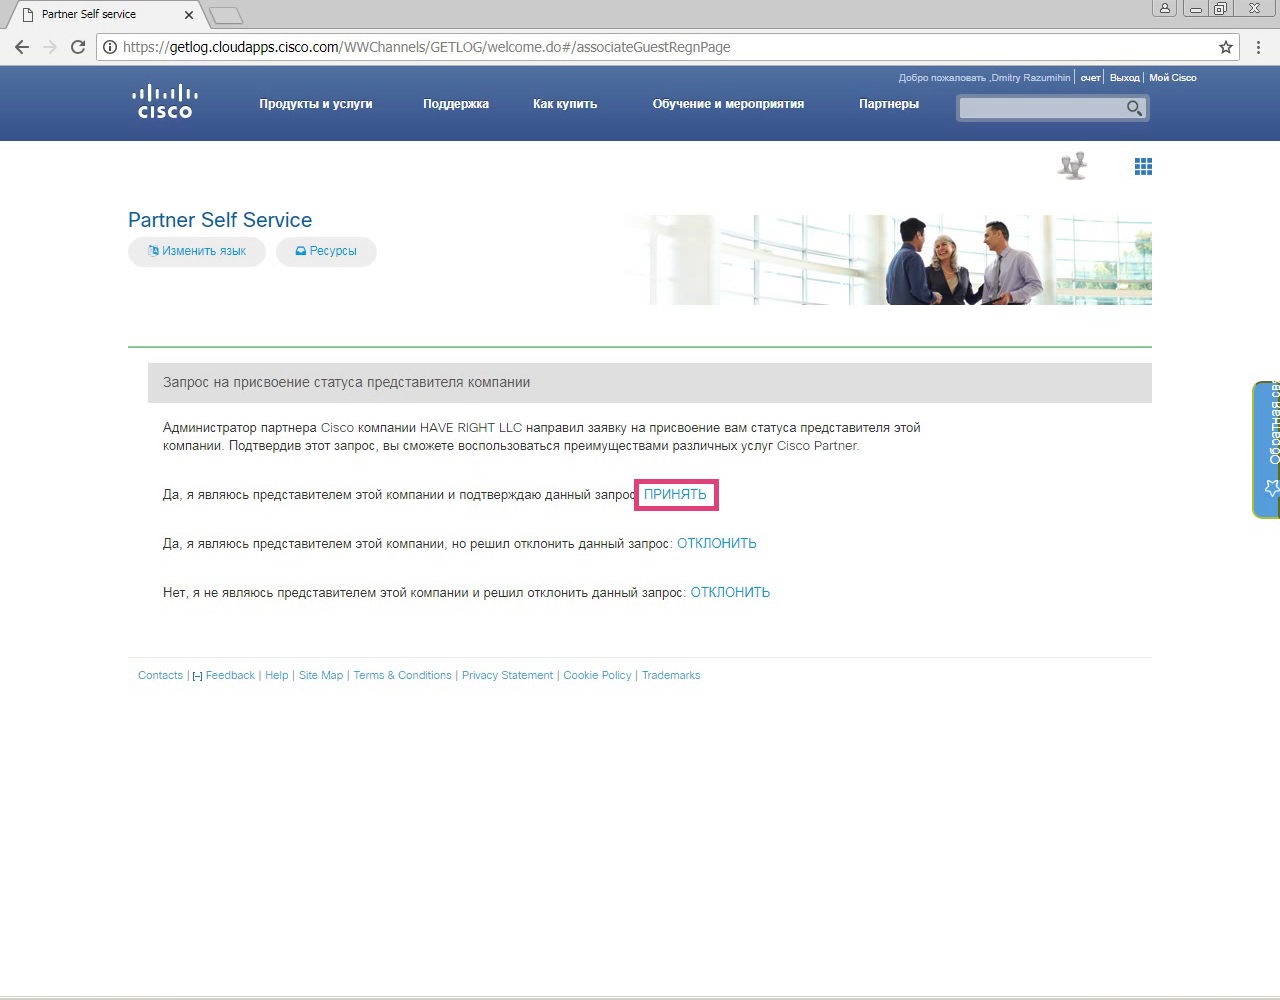Click the browser forward arrow
The image size is (1280, 1000).
click(x=50, y=47)
